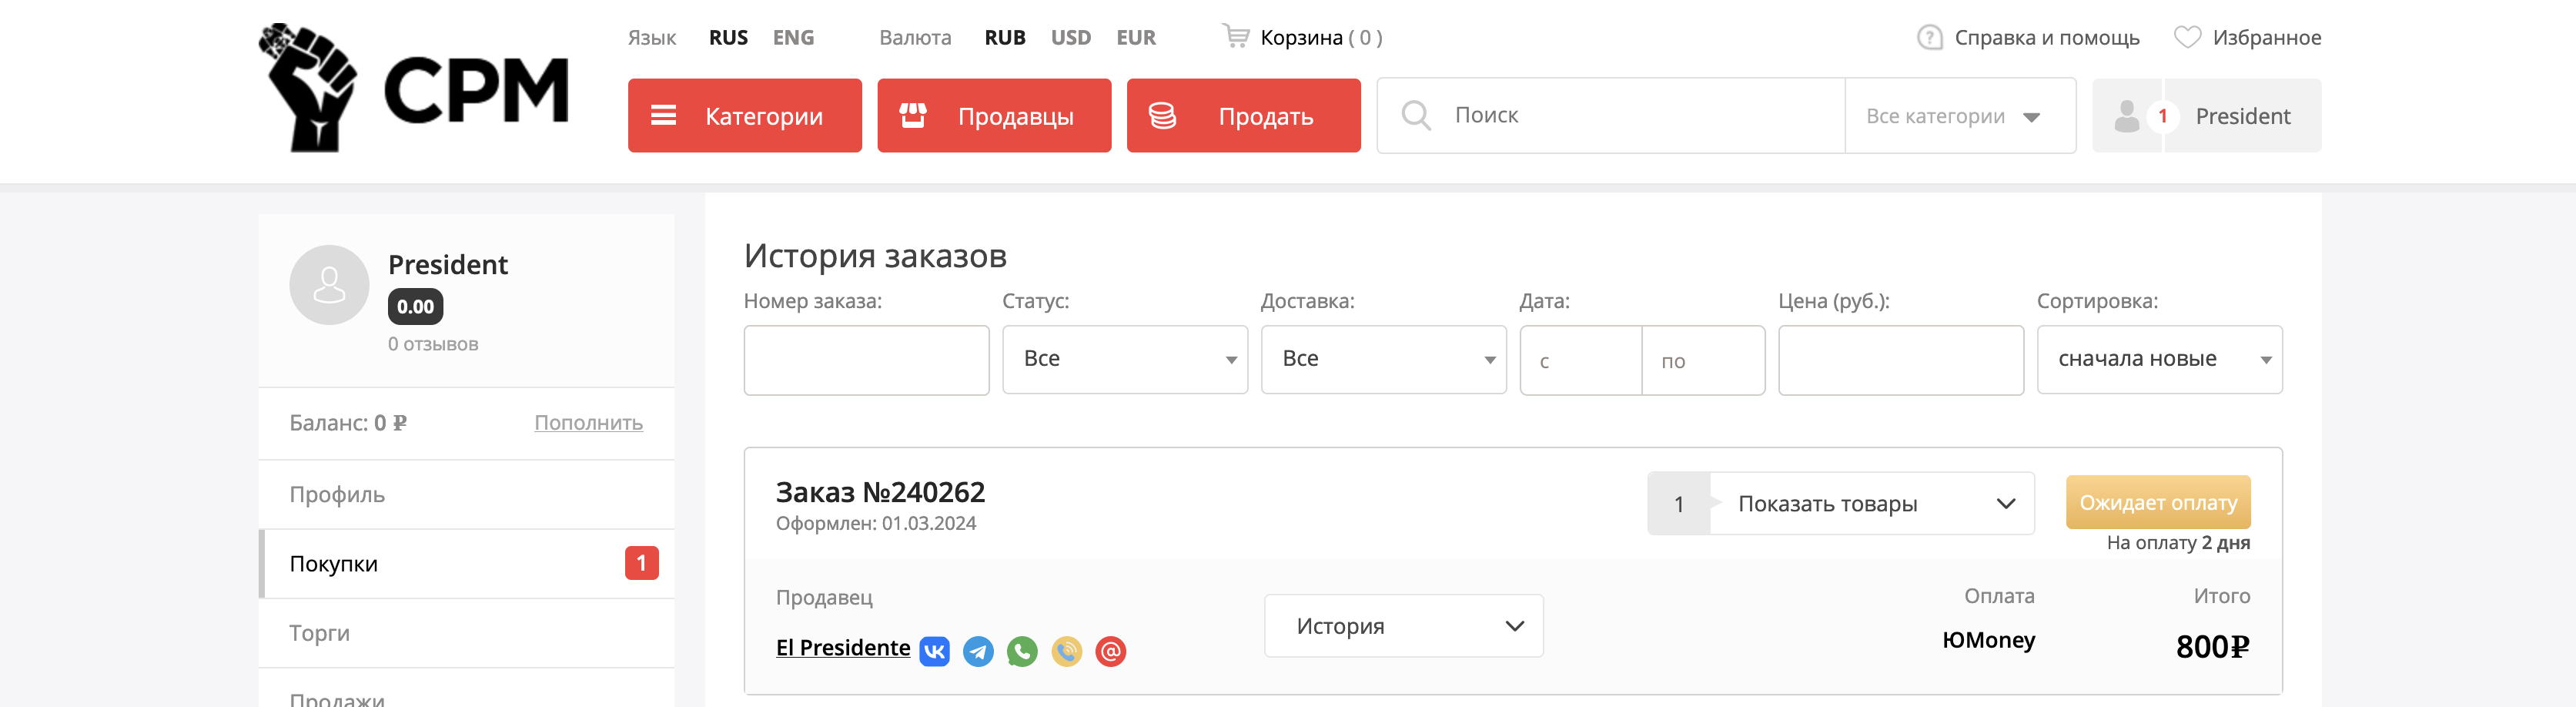Open seller's Telegram contact icon
The image size is (2576, 707).
(978, 651)
